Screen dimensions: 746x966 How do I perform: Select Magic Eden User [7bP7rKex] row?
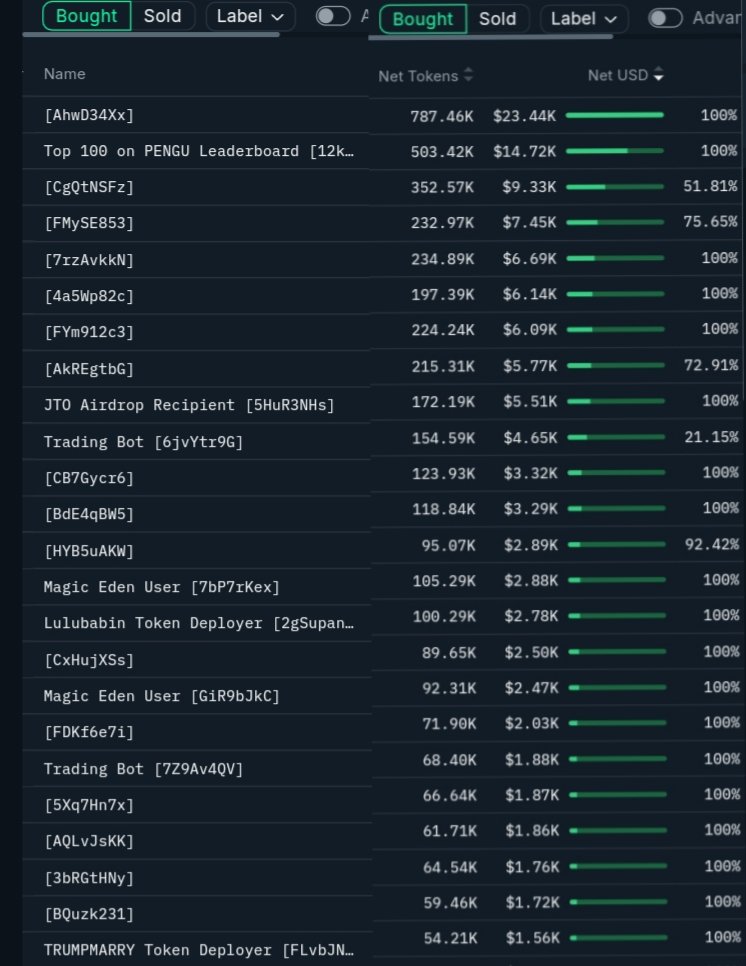161,587
